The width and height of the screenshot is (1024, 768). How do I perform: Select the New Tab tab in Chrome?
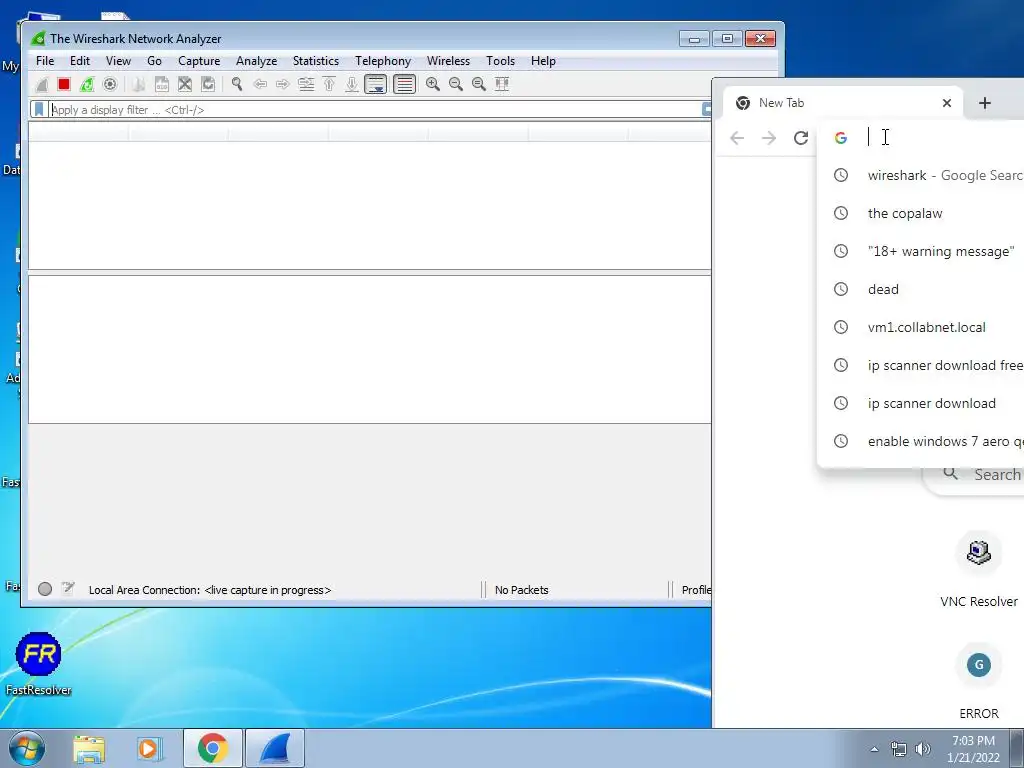point(843,103)
